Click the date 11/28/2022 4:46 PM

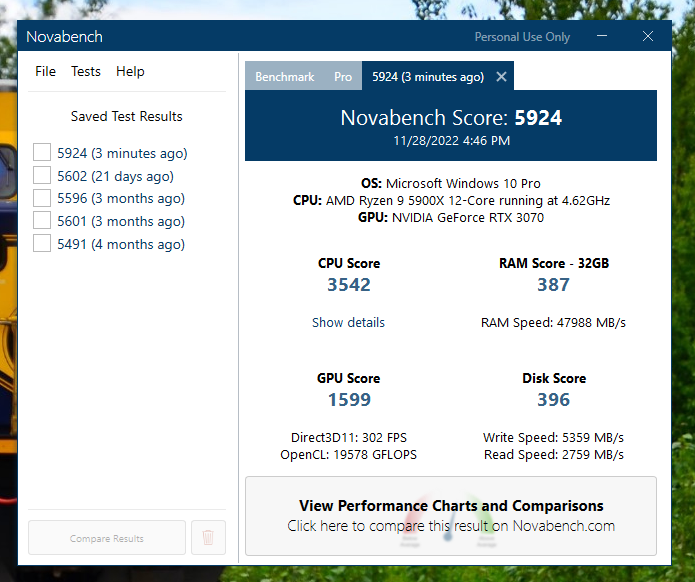point(452,141)
